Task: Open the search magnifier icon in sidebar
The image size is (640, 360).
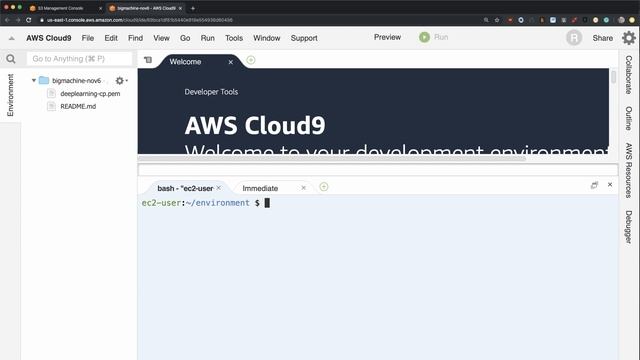Action: pos(11,59)
